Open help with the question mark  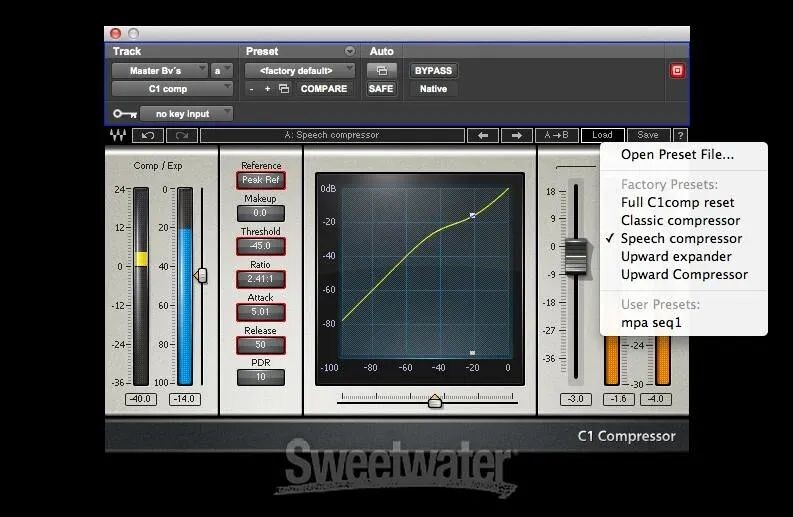tap(680, 135)
